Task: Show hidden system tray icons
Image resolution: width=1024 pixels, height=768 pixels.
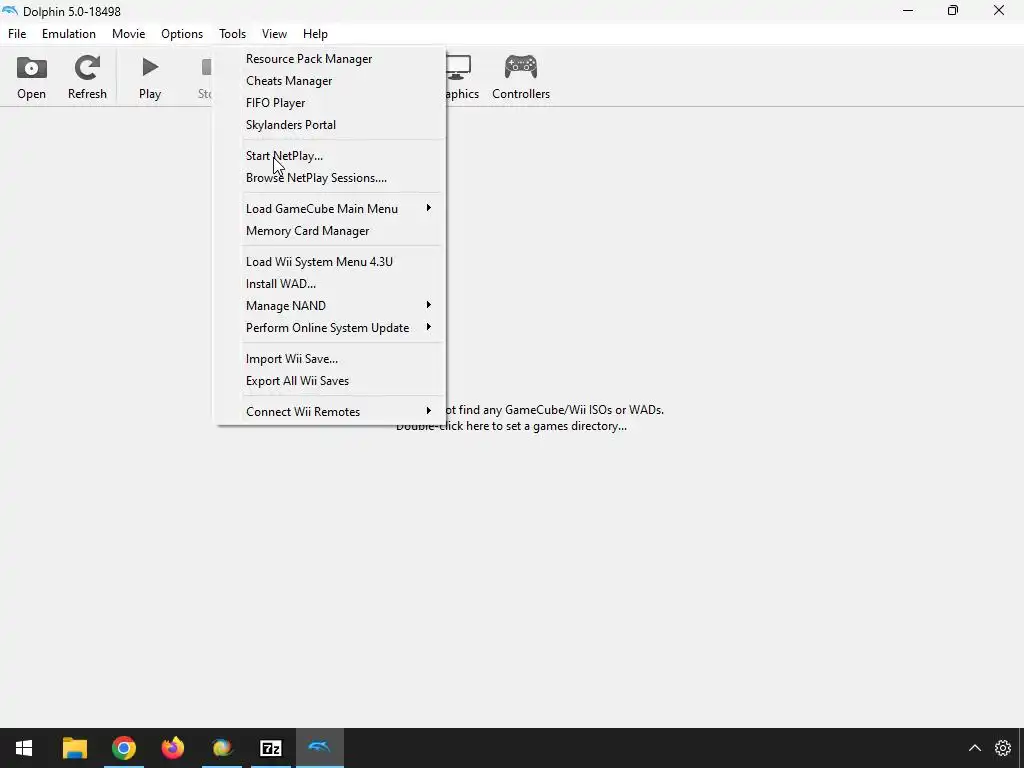Action: tap(974, 748)
